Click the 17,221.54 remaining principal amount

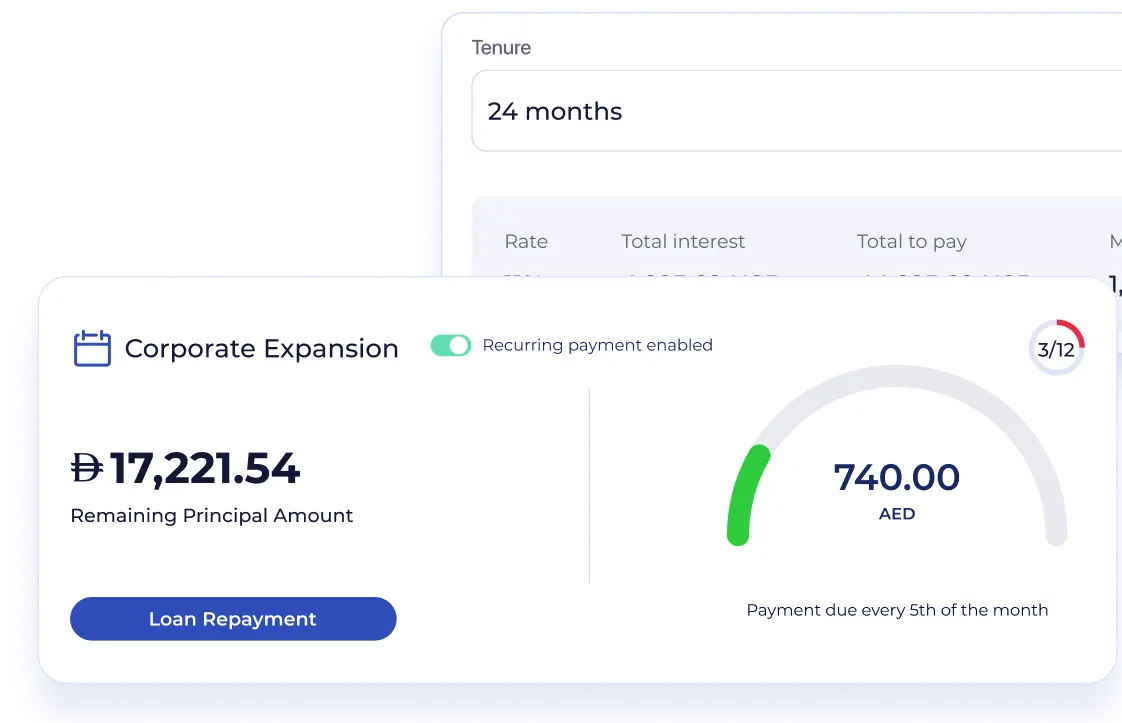pyautogui.click(x=204, y=468)
